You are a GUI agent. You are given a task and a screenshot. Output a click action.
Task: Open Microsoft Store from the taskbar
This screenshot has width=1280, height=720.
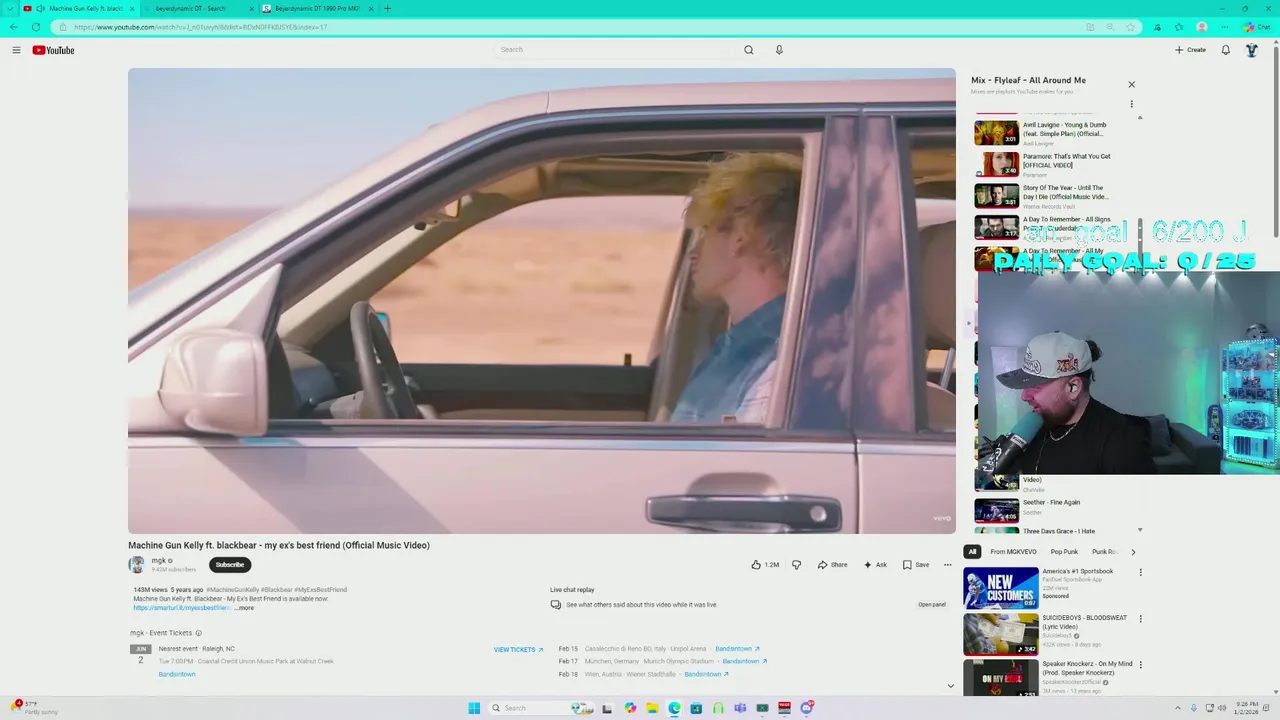[696, 708]
